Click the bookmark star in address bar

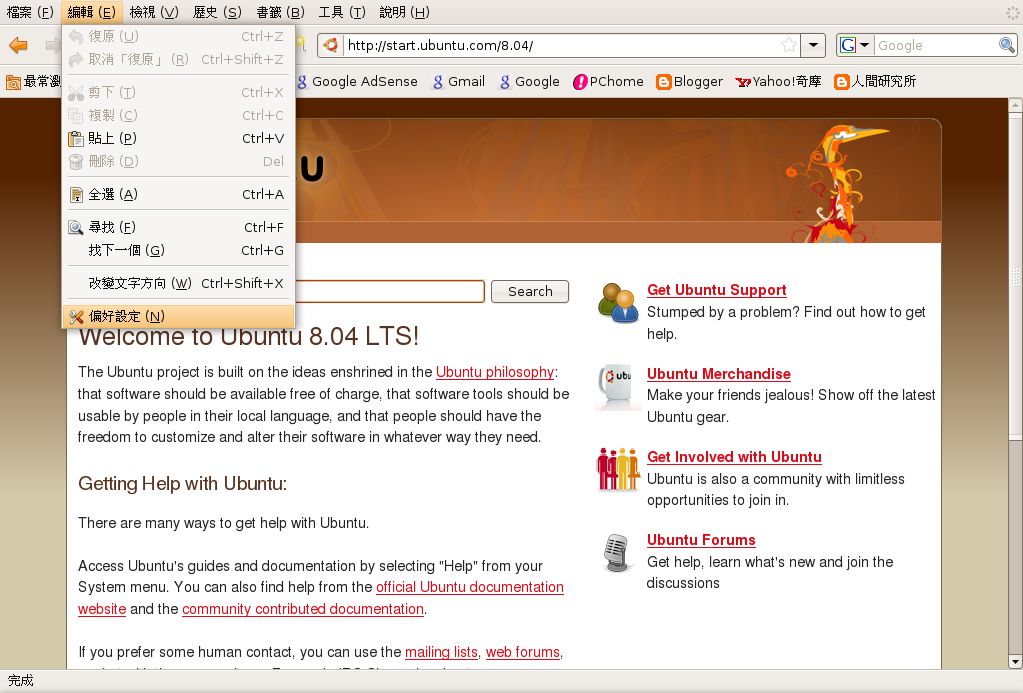pos(789,45)
